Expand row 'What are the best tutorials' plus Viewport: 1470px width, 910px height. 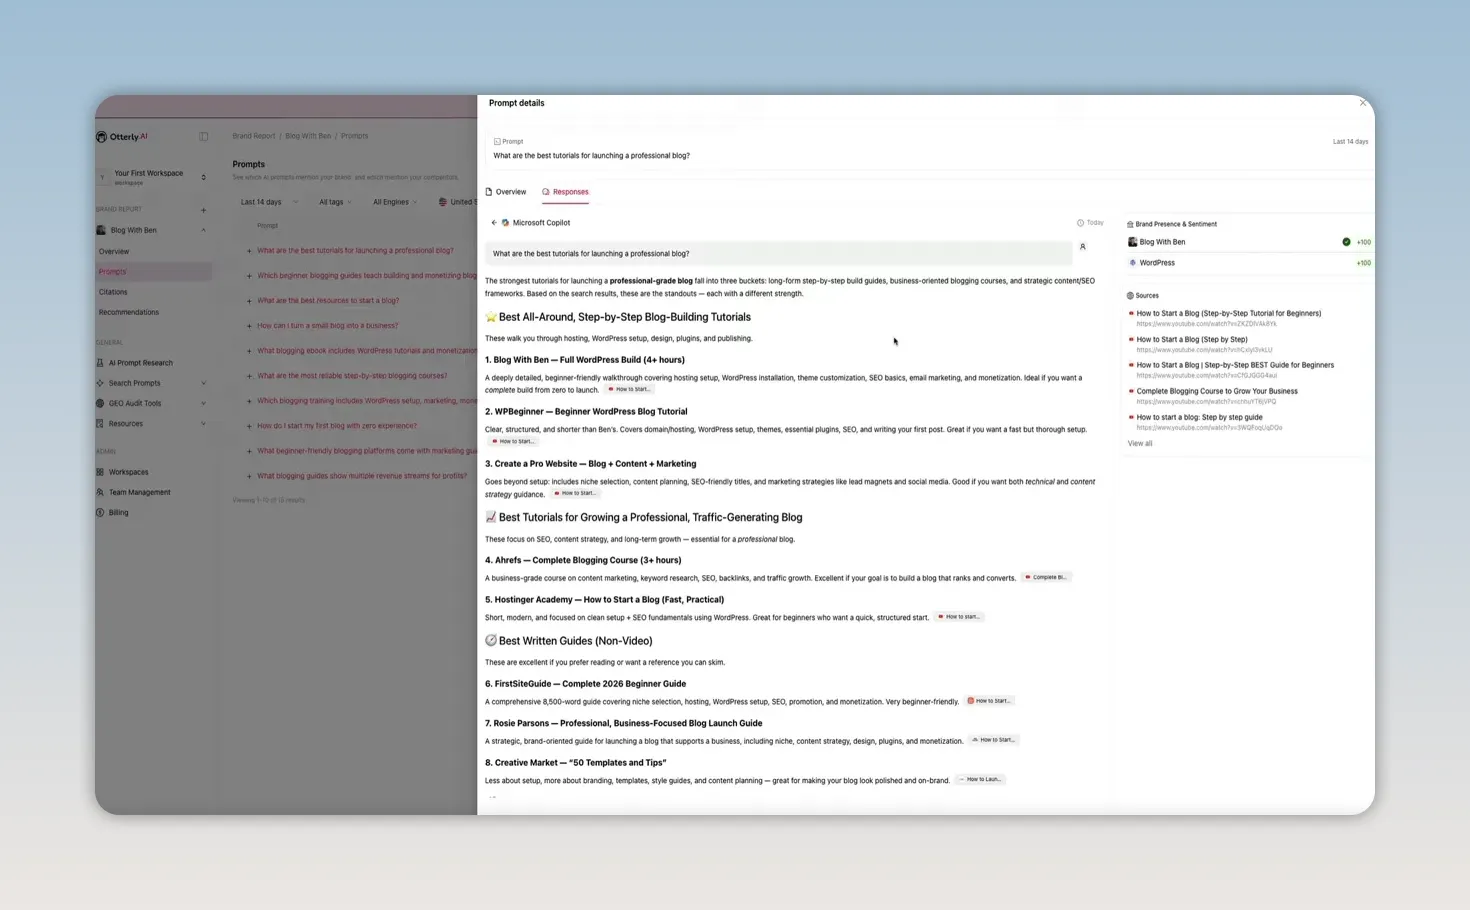pos(249,251)
